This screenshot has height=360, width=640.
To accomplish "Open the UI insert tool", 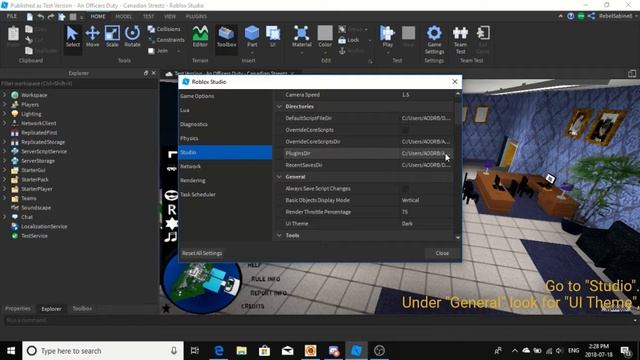I will coord(273,37).
